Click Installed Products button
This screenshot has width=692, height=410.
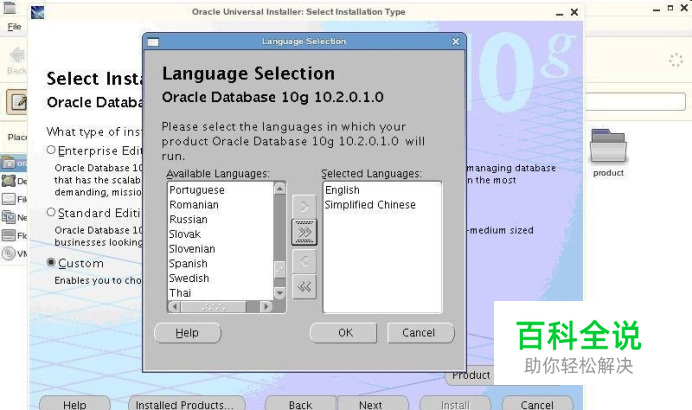[187, 403]
